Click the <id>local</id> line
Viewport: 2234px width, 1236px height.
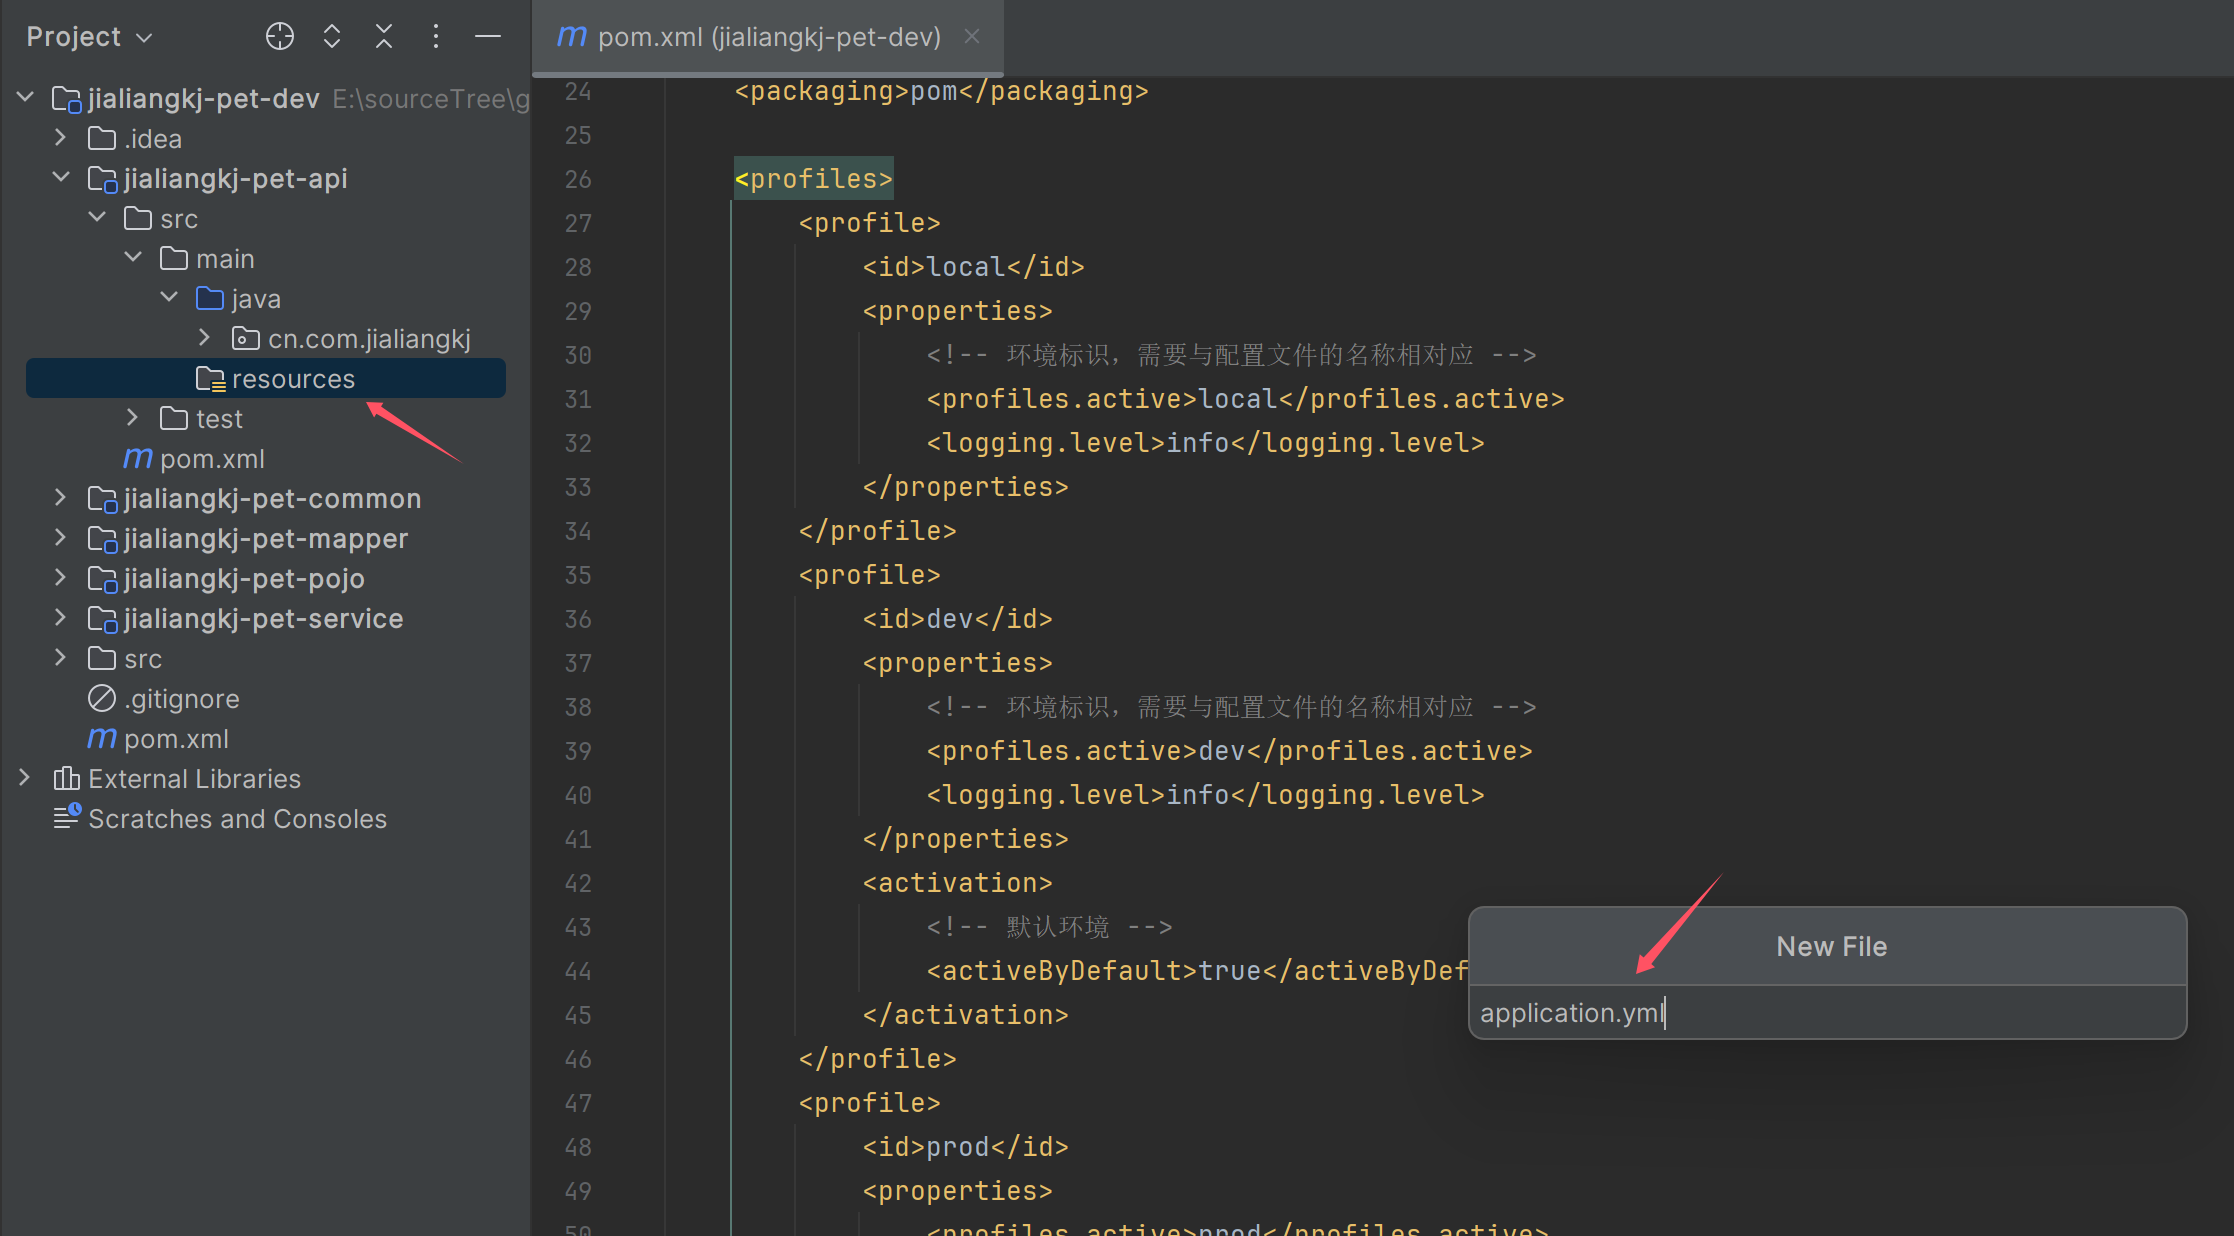(x=973, y=267)
